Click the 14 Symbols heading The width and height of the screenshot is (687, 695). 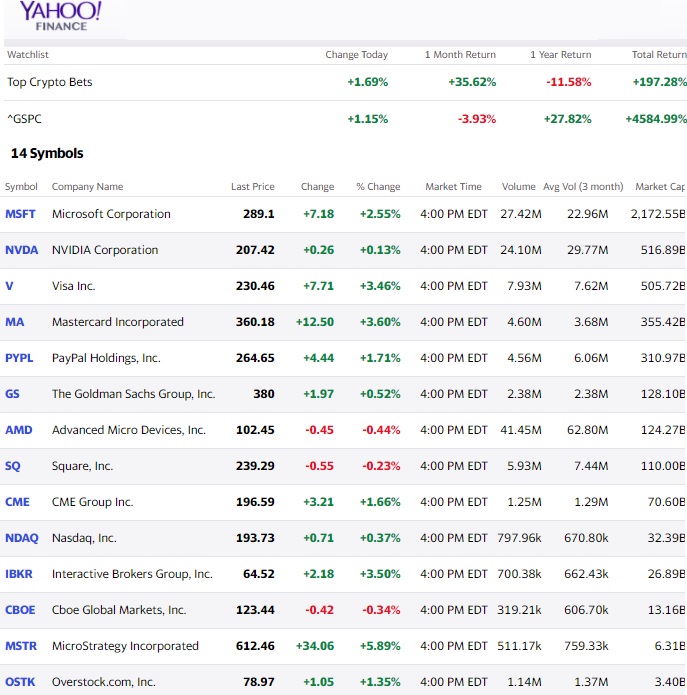[47, 153]
